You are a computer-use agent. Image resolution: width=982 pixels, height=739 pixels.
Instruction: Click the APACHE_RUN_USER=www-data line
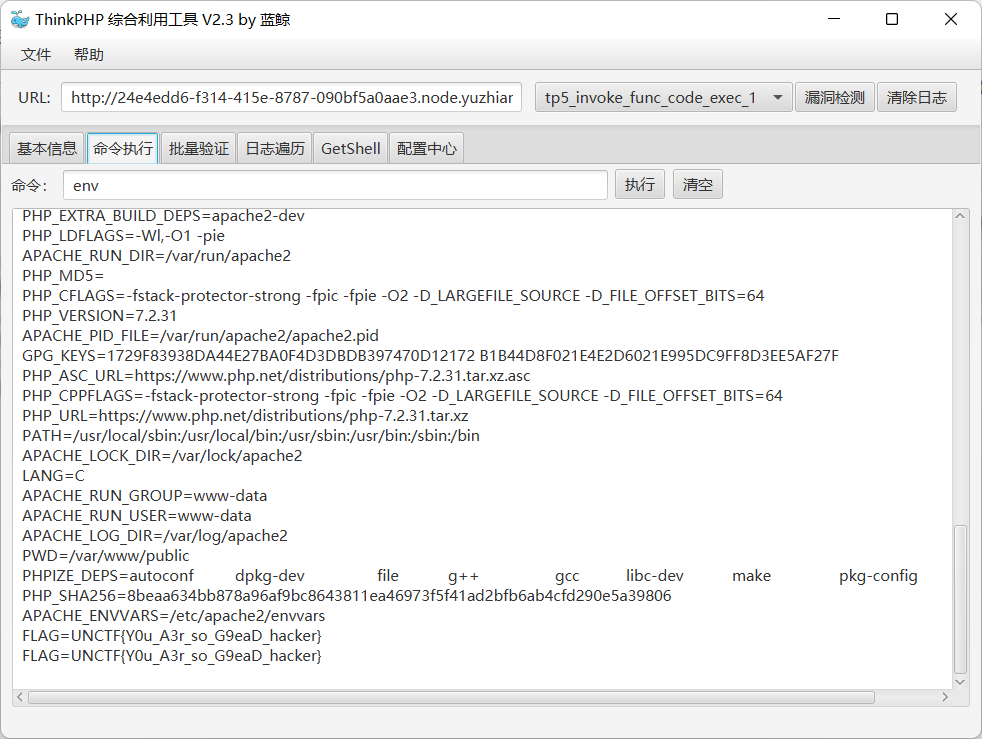[137, 515]
